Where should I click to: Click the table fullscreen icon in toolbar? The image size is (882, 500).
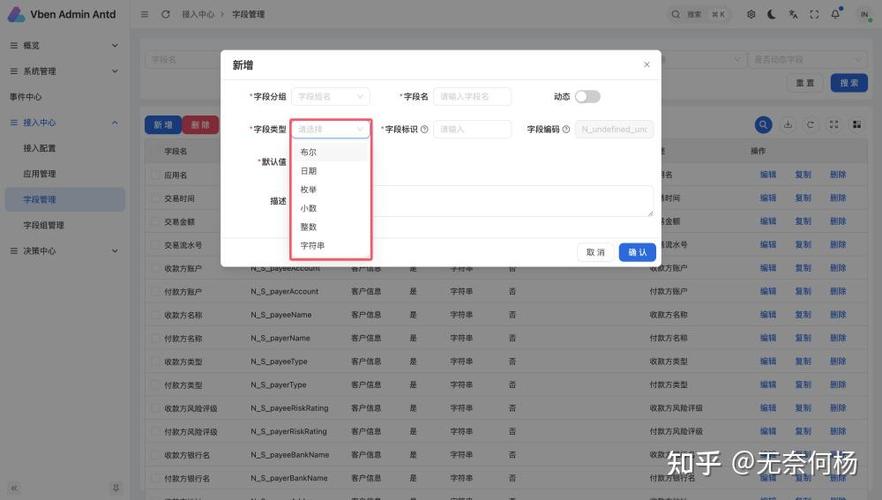(834, 125)
